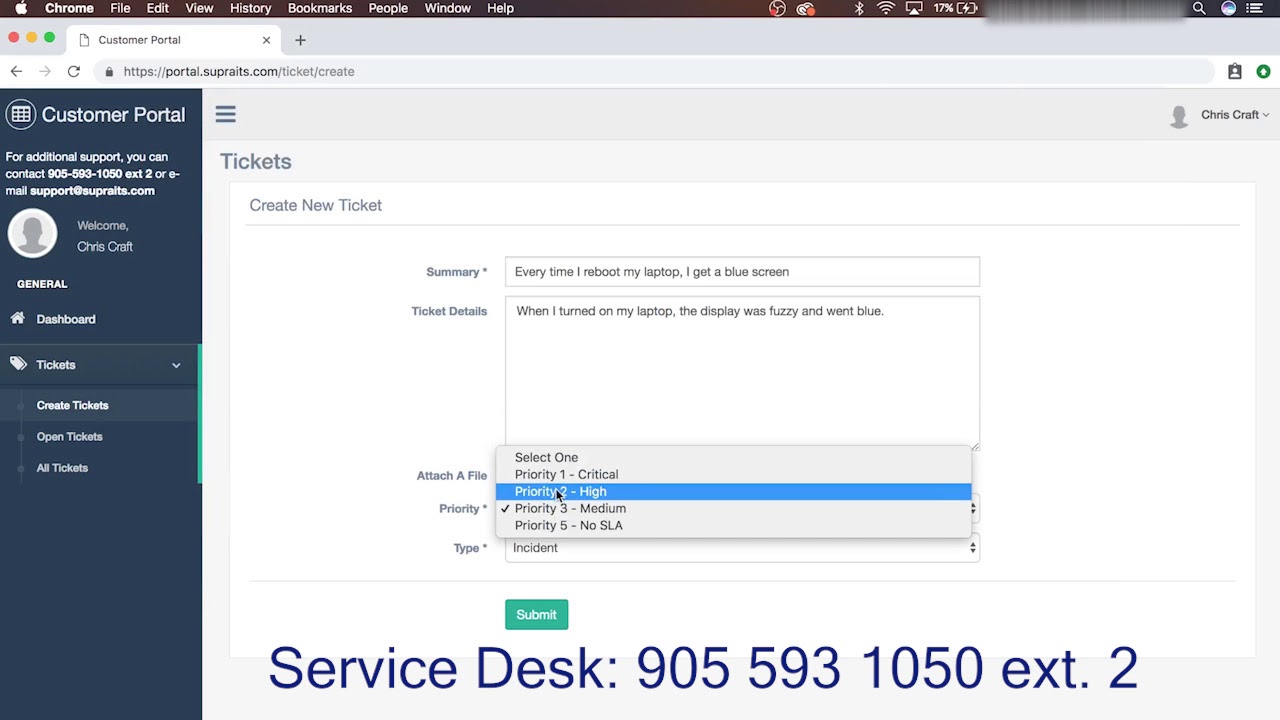
Task: Click inside the Ticket Details text area
Action: [x=742, y=373]
